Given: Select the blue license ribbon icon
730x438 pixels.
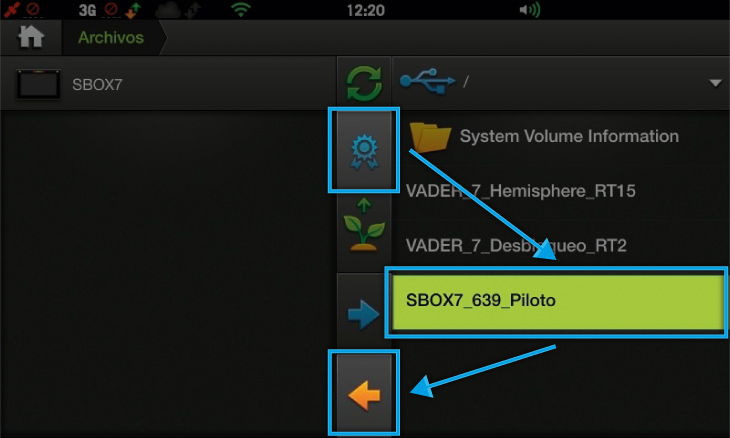Looking at the screenshot, I should 364,152.
